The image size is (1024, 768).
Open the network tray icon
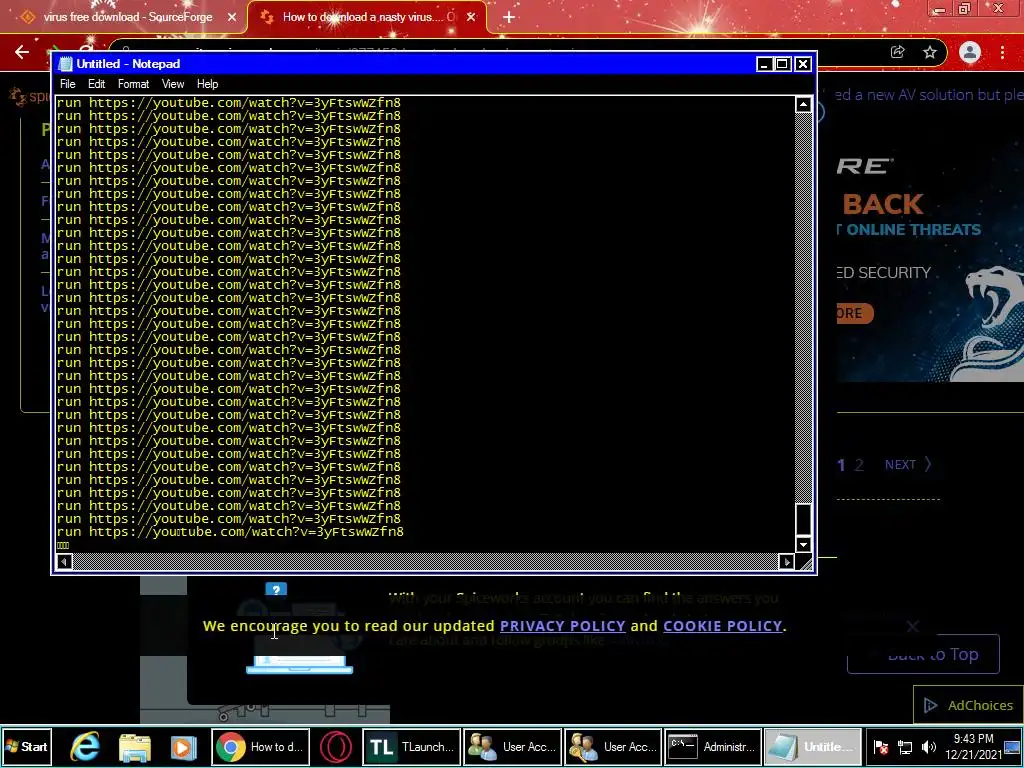(x=905, y=747)
